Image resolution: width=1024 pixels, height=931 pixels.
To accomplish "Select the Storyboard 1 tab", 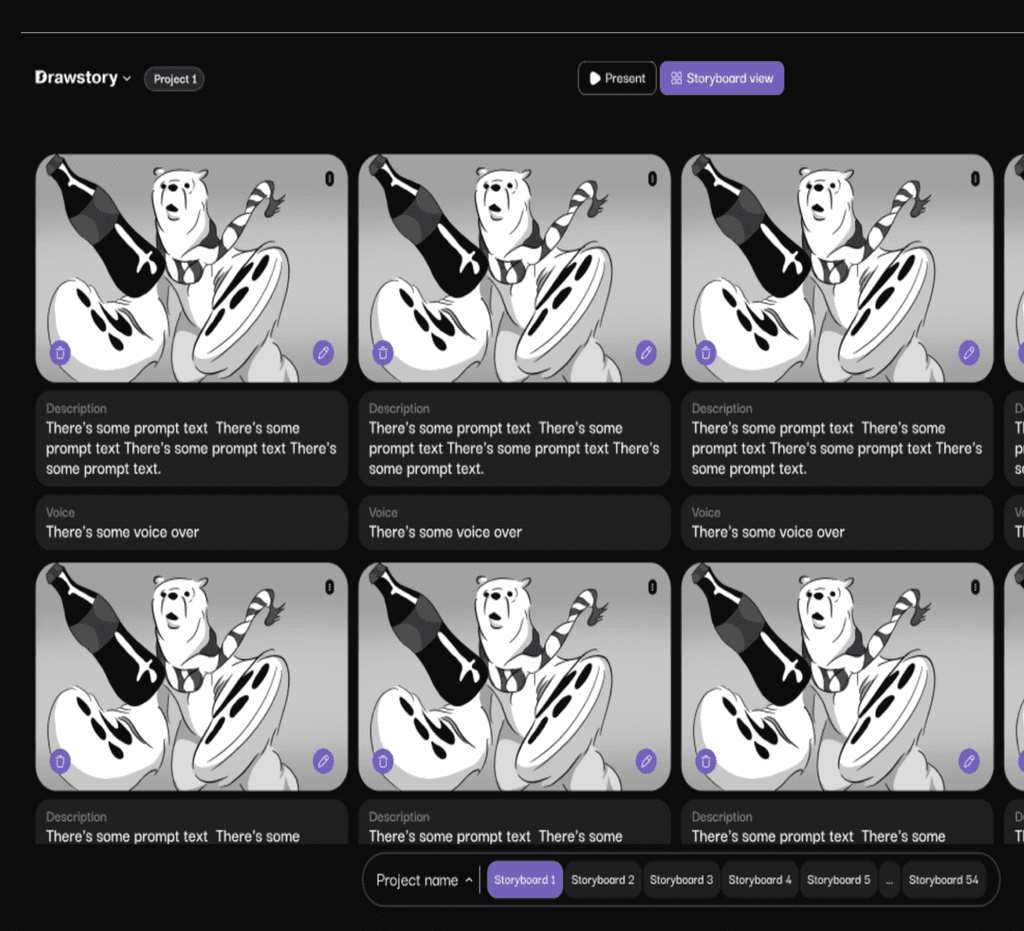I will pos(525,880).
